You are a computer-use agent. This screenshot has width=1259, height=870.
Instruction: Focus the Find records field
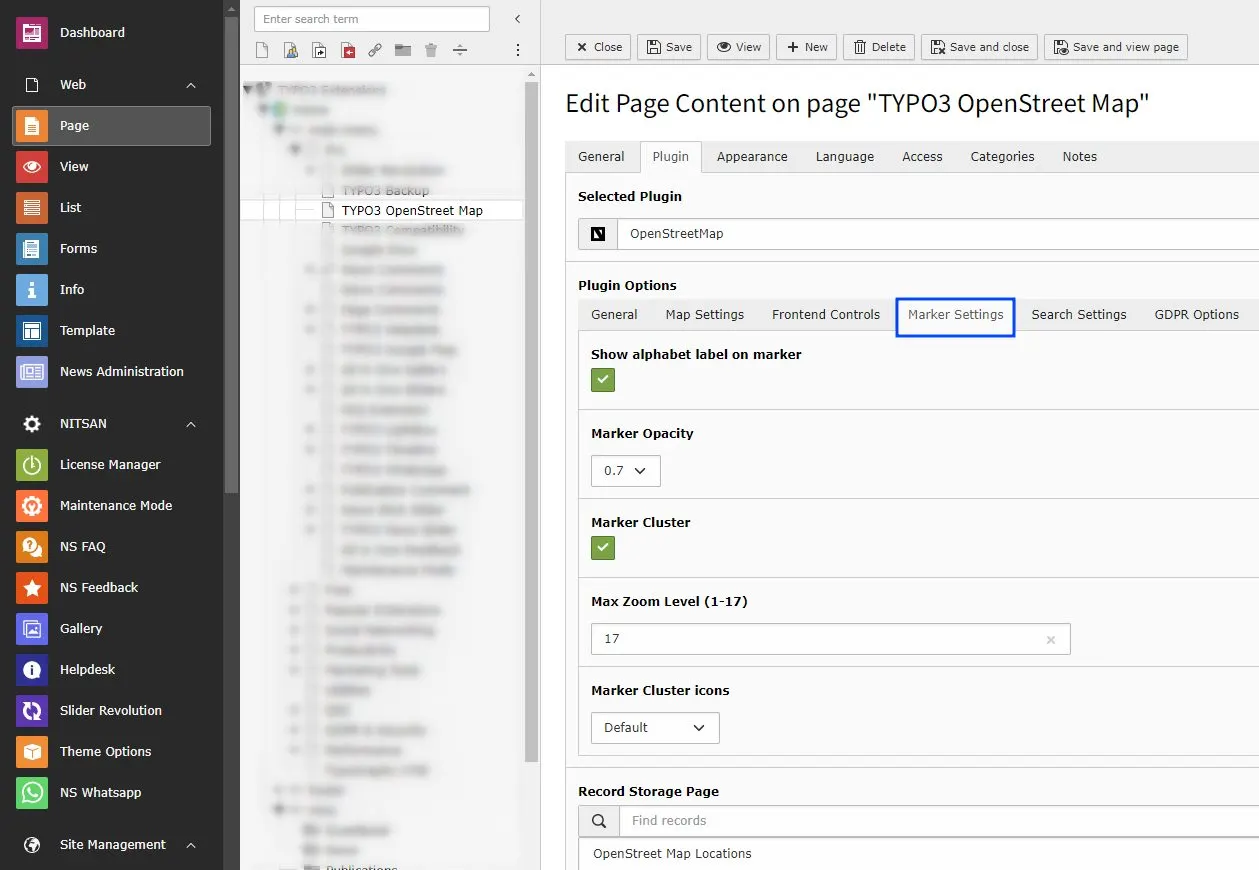click(939, 821)
